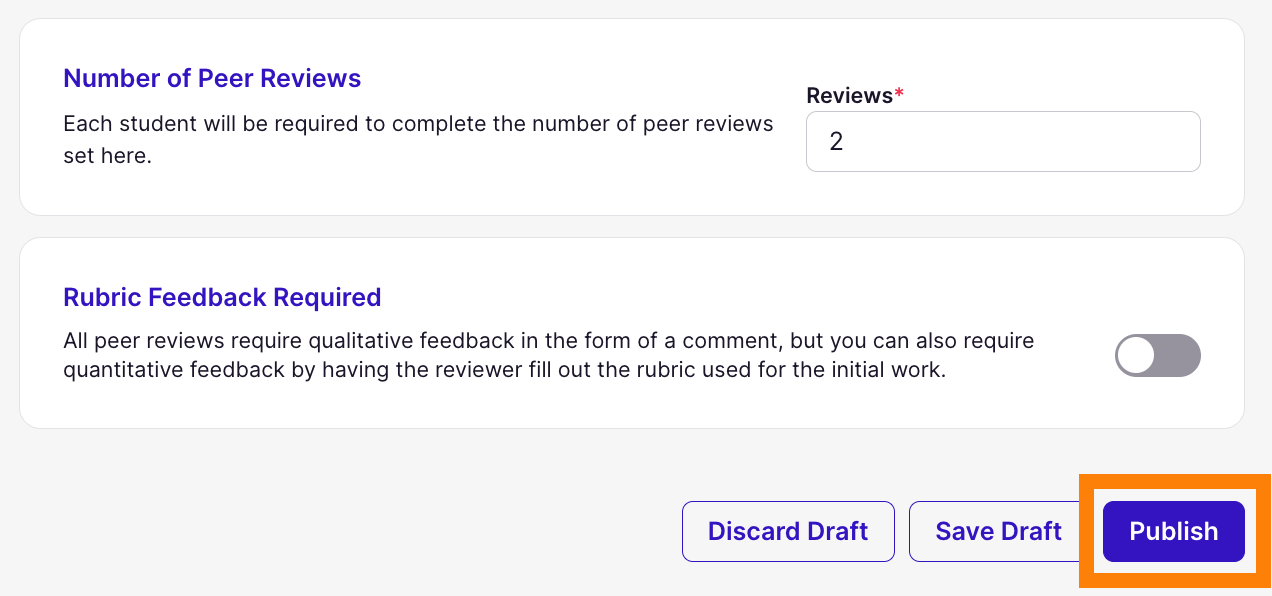The height and width of the screenshot is (596, 1272).
Task: Click the 'set here.' line of text
Action: tap(107, 156)
